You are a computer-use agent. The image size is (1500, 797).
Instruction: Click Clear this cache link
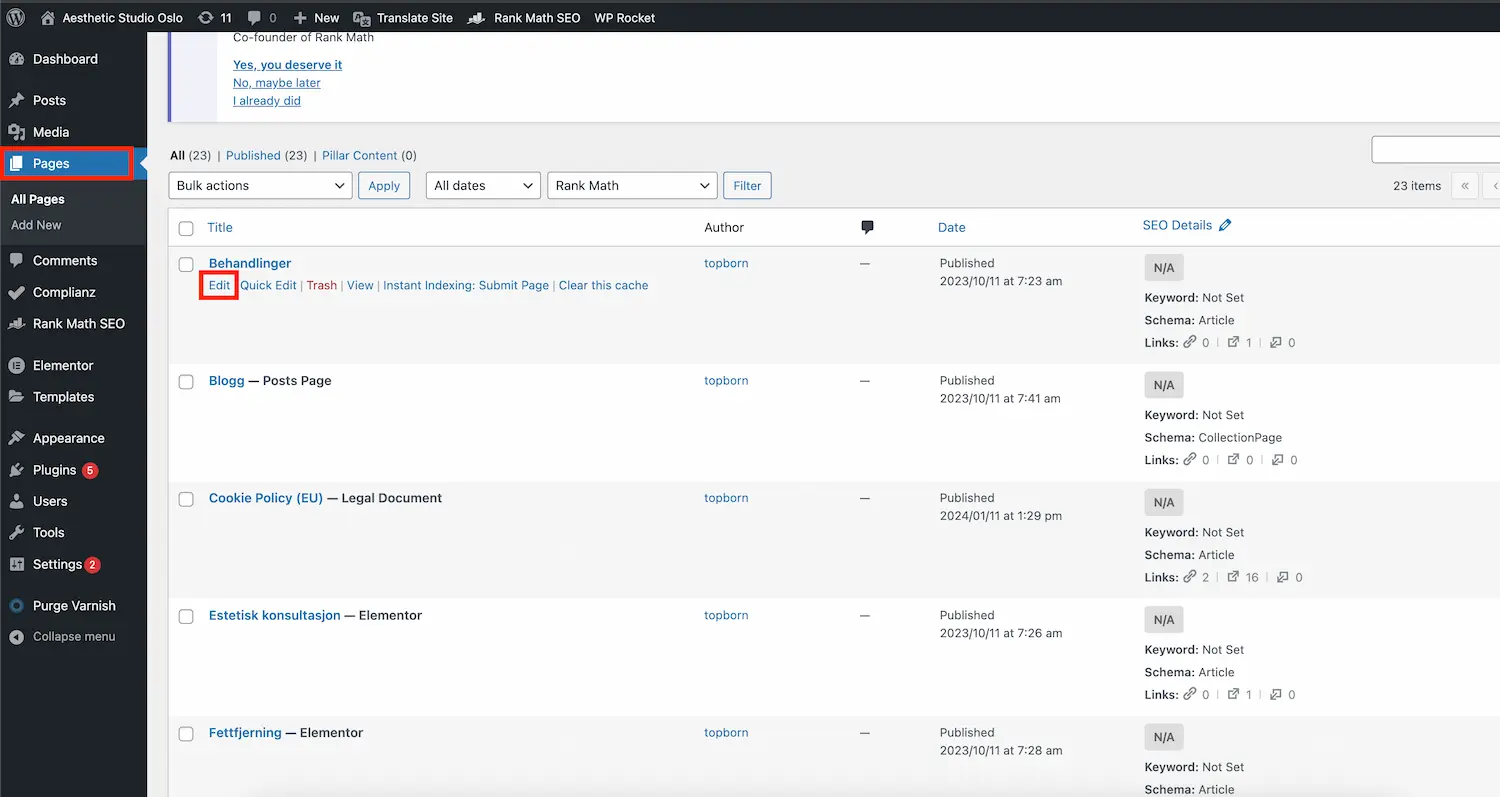click(x=603, y=285)
